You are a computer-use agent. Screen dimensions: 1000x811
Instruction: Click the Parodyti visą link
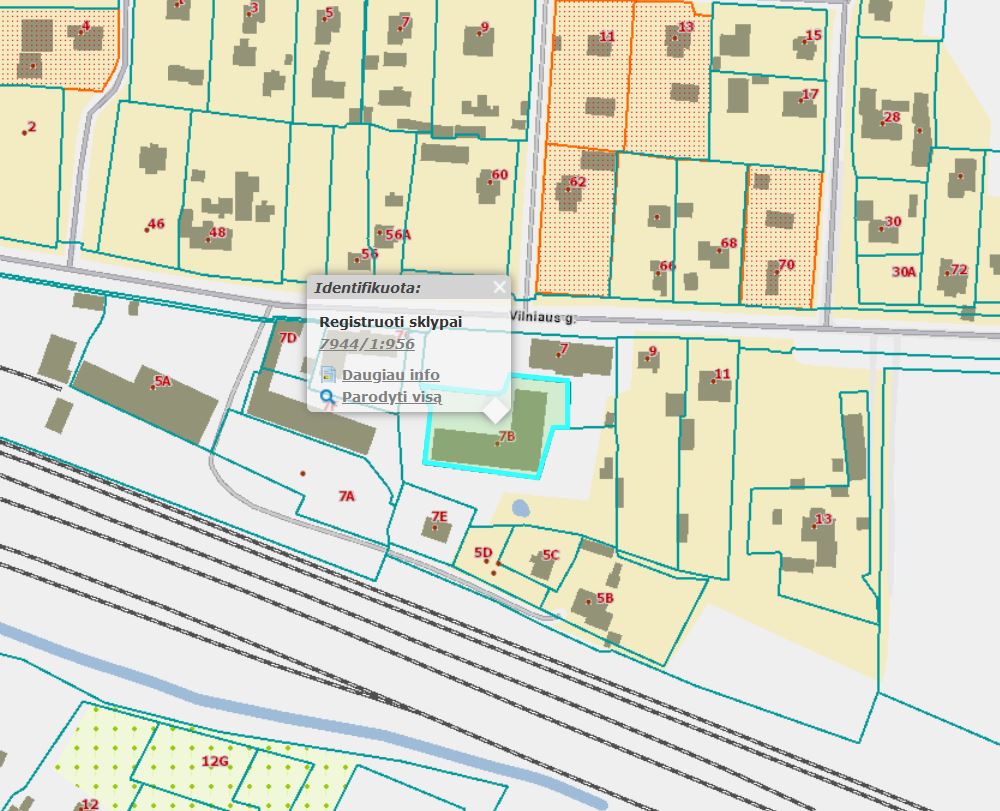[x=392, y=398]
